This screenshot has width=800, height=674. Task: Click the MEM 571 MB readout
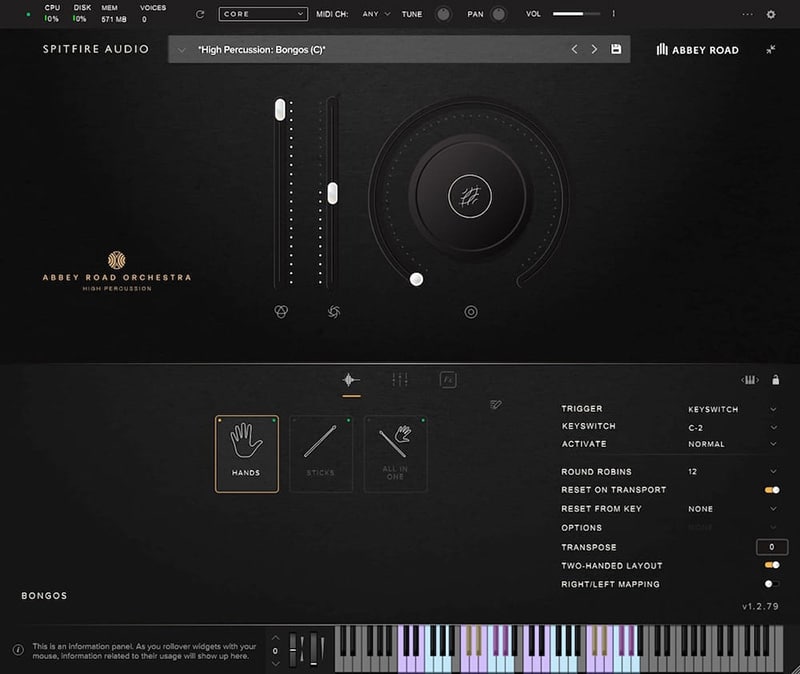pos(113,14)
